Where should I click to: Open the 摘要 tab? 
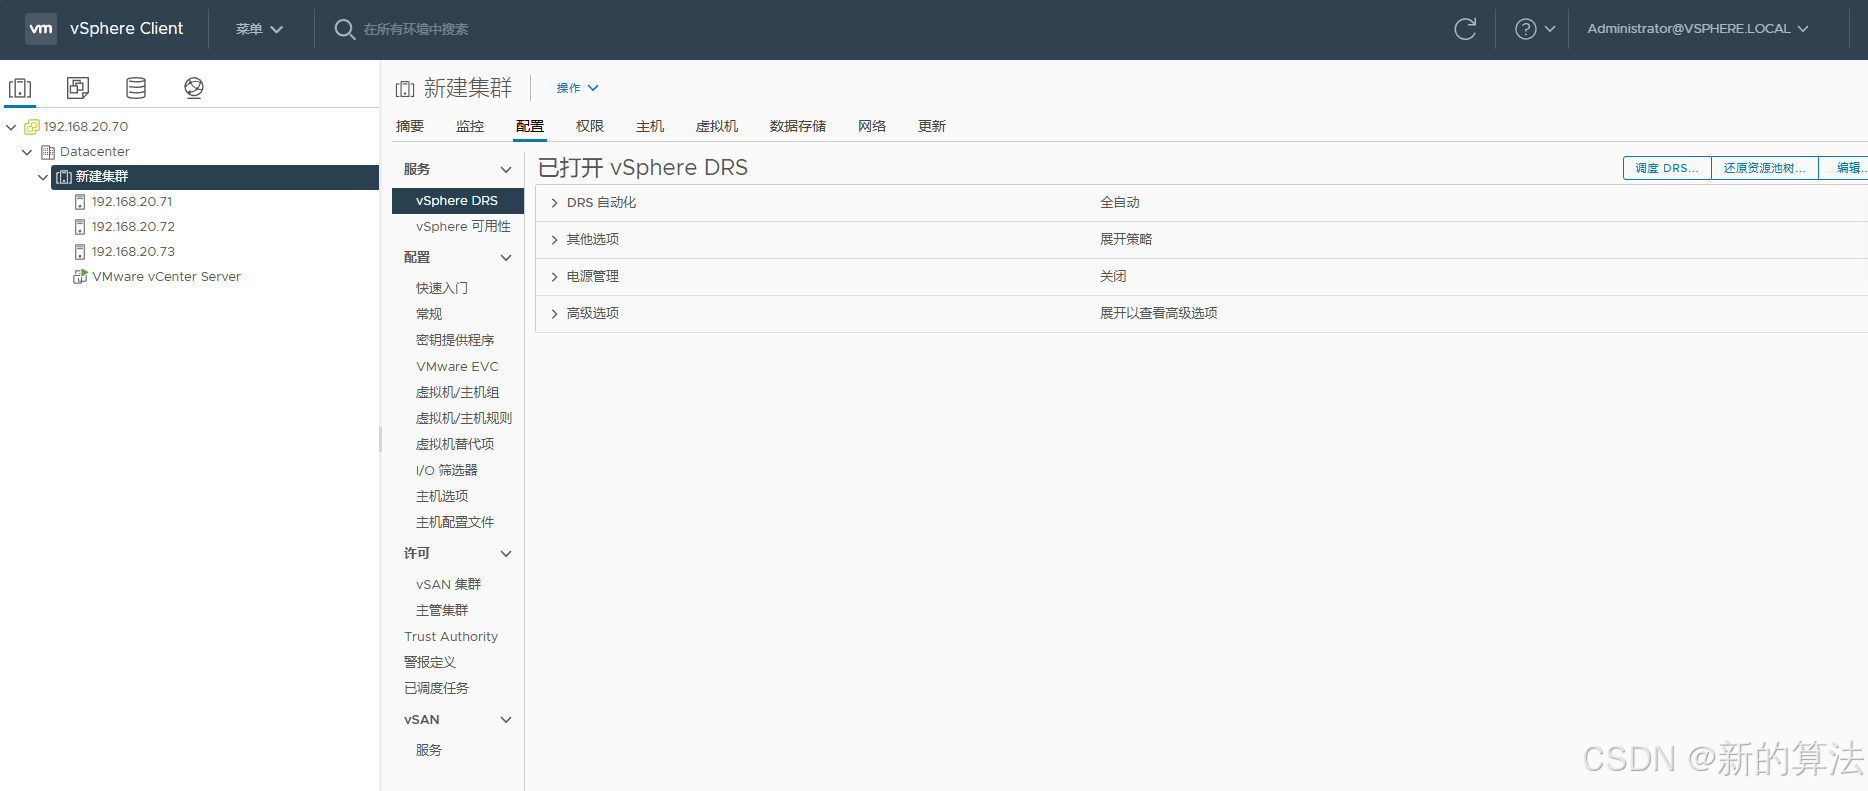tap(410, 126)
